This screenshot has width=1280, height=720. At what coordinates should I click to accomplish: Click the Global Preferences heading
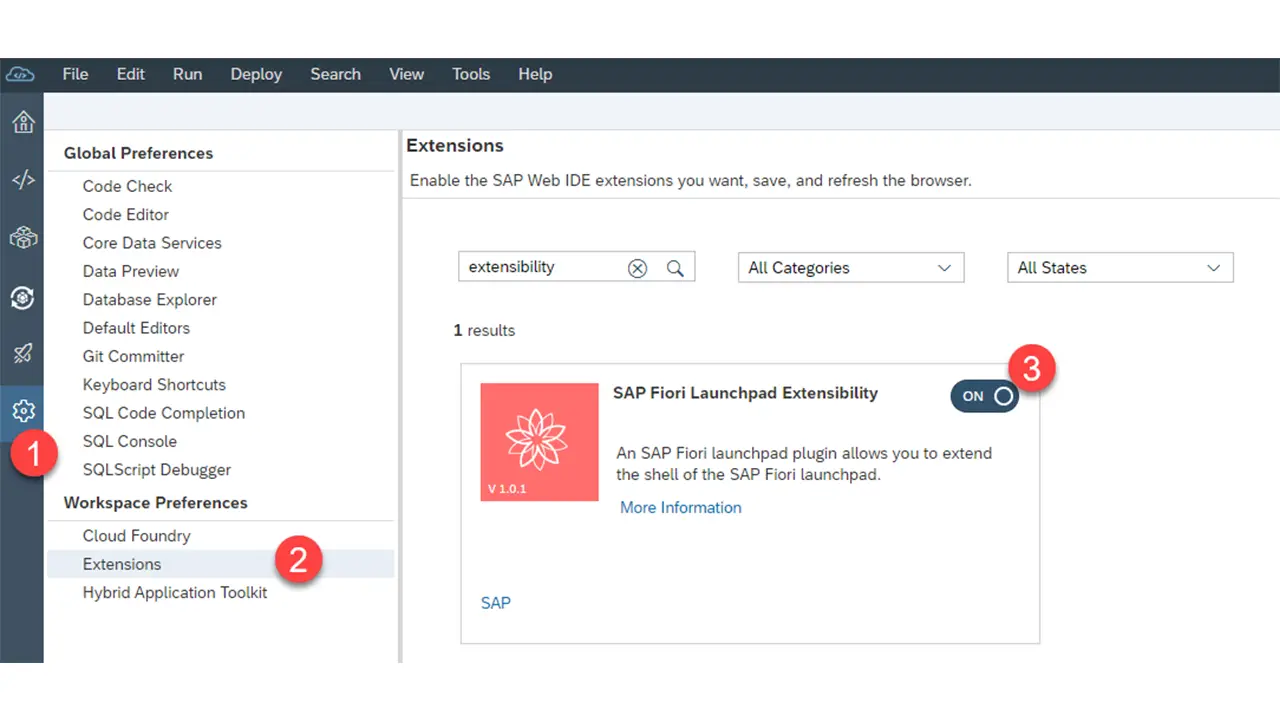pyautogui.click(x=138, y=153)
